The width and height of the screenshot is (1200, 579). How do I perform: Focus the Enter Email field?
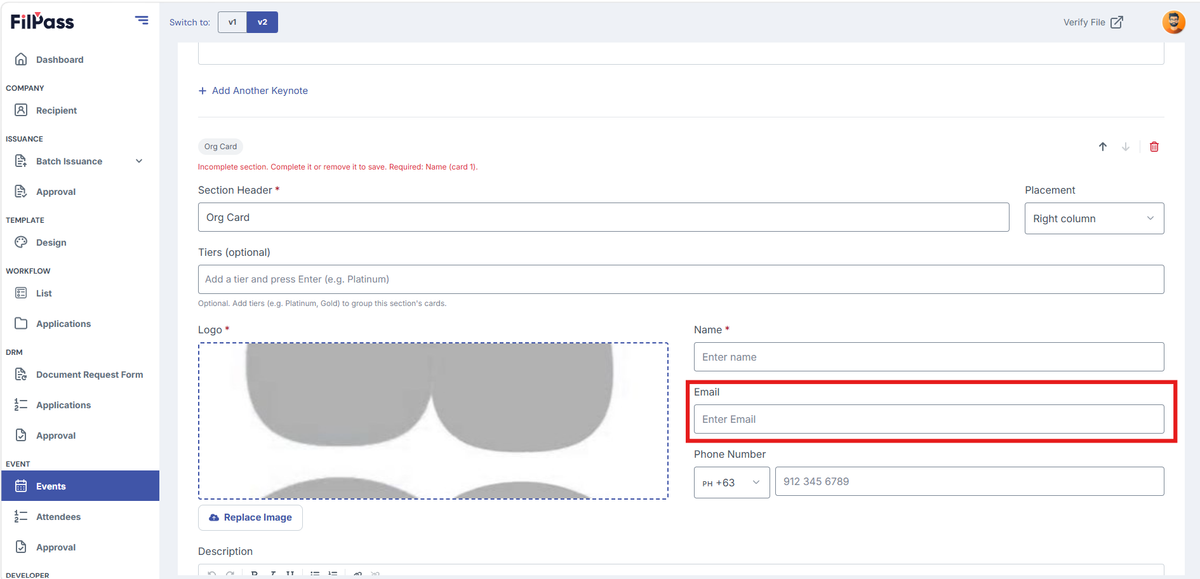(929, 419)
